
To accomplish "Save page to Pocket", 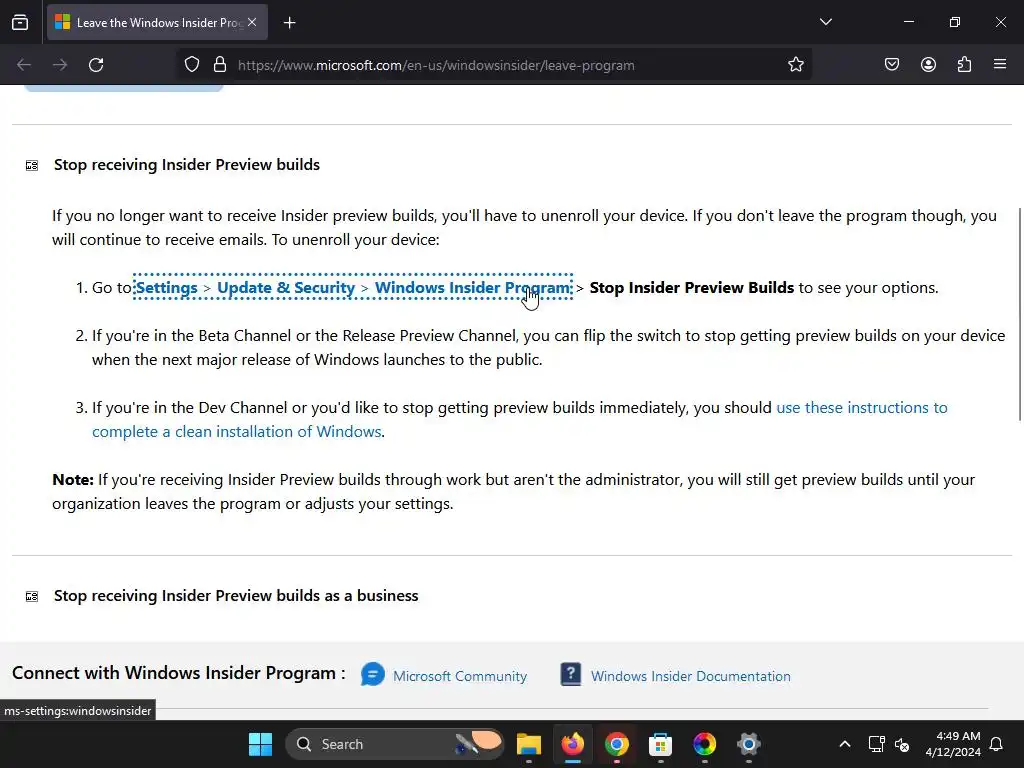I will pyautogui.click(x=891, y=65).
